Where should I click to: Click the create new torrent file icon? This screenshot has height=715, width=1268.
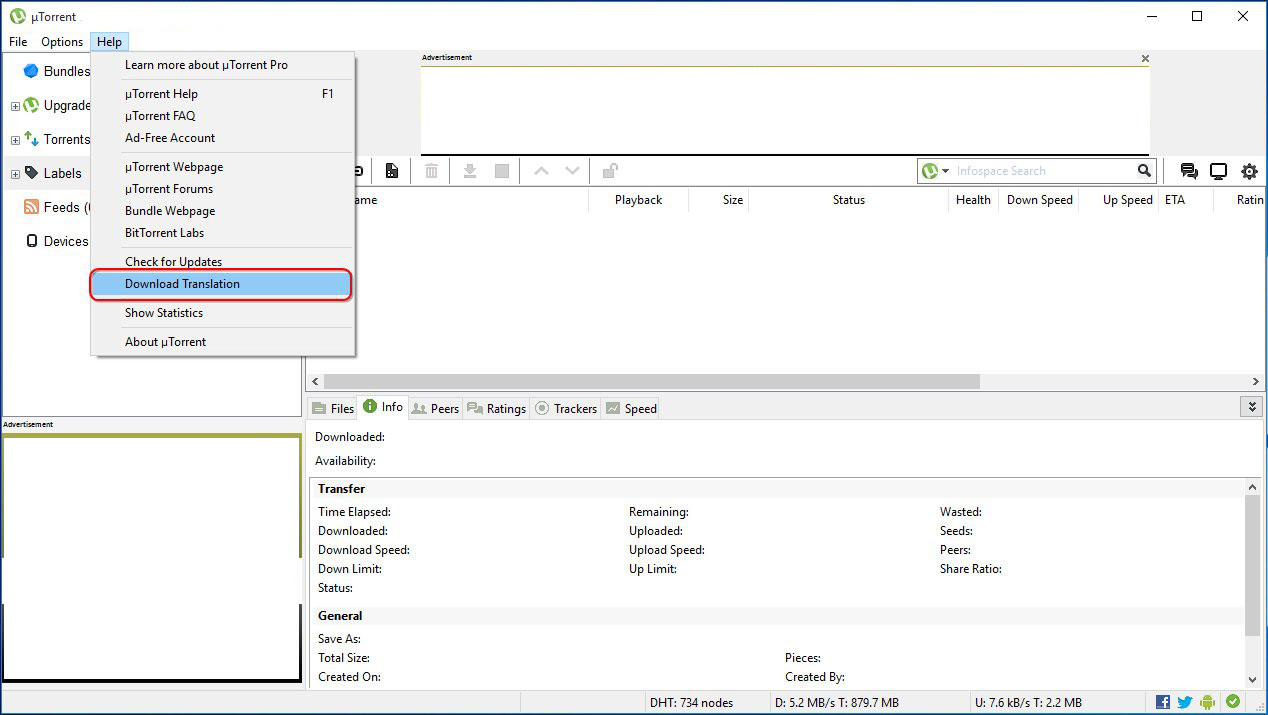(x=391, y=171)
